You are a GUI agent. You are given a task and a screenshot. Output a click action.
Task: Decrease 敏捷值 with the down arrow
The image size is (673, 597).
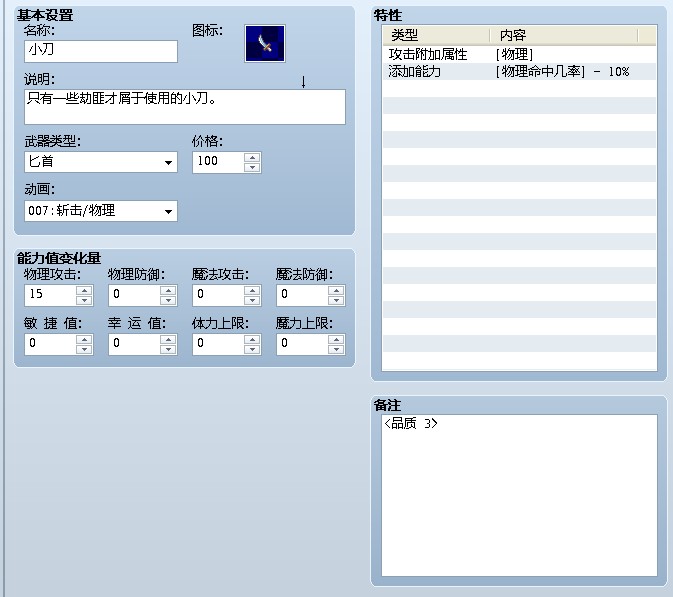coord(84,349)
